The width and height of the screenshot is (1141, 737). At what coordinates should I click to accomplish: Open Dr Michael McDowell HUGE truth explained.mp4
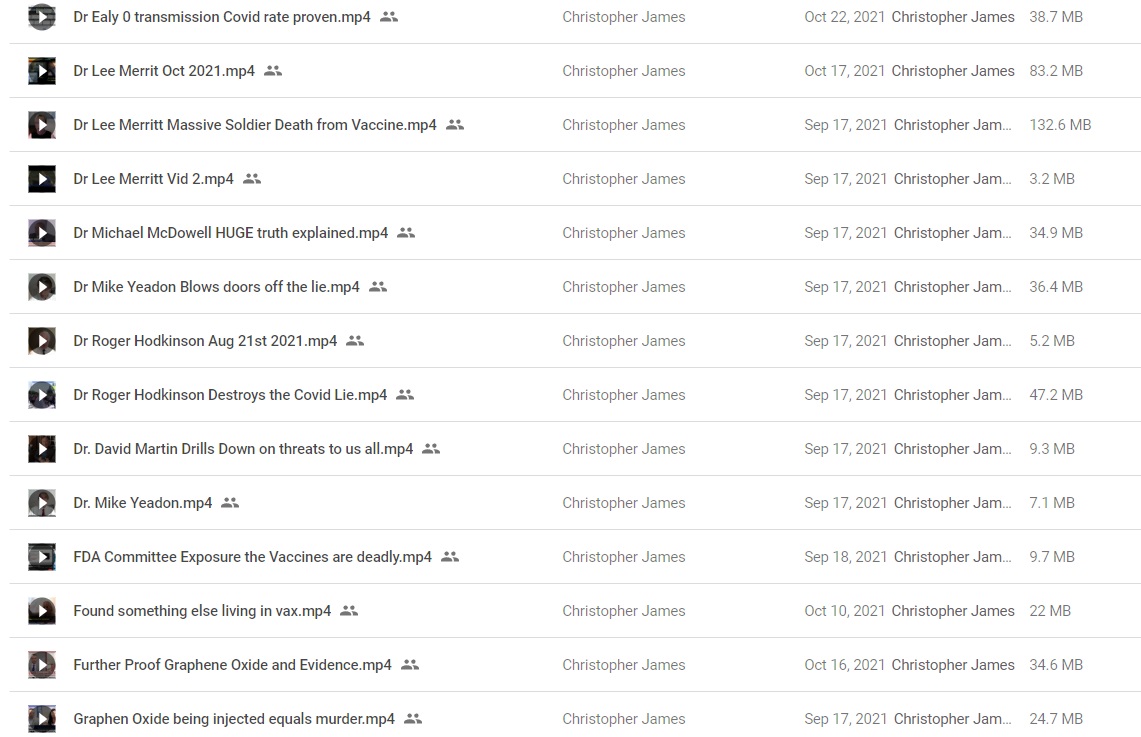point(231,233)
